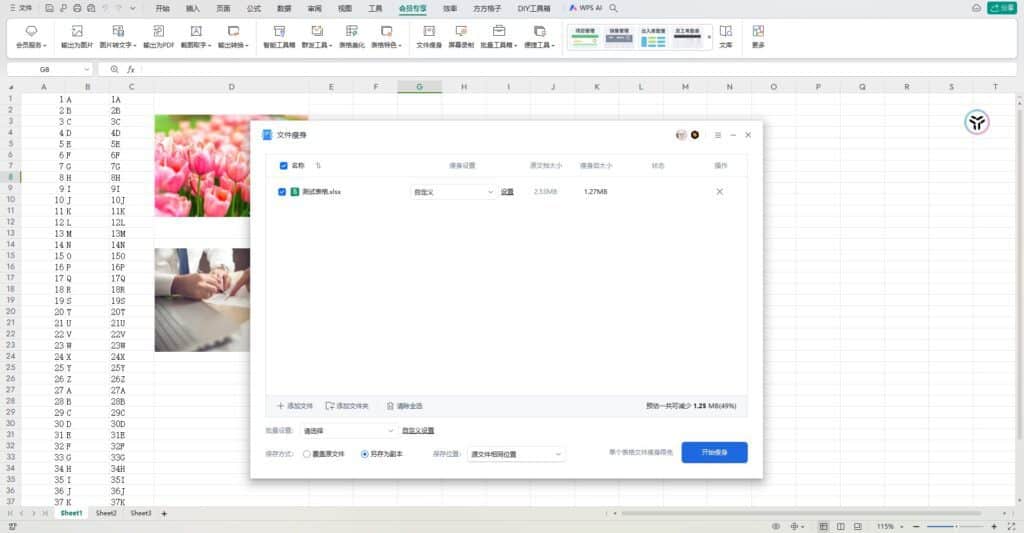Screen dimensions: 1024x533
Task: Click 添加文件 add file button
Action: [295, 406]
